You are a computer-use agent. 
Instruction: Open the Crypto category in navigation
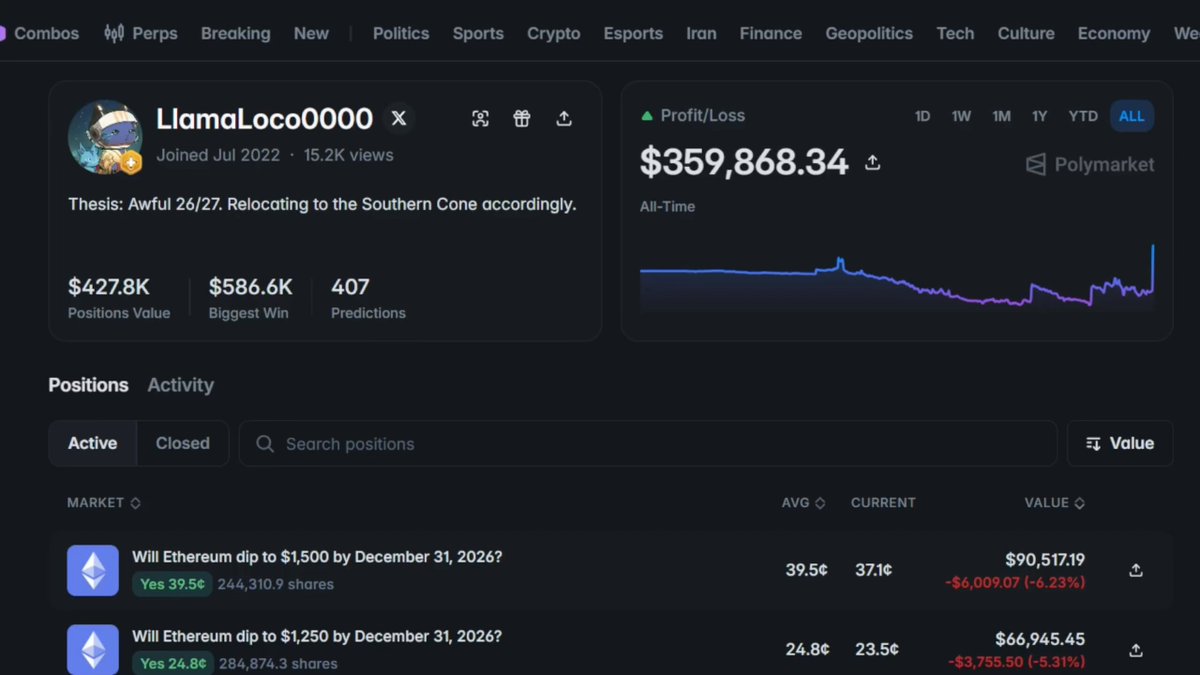pos(554,33)
